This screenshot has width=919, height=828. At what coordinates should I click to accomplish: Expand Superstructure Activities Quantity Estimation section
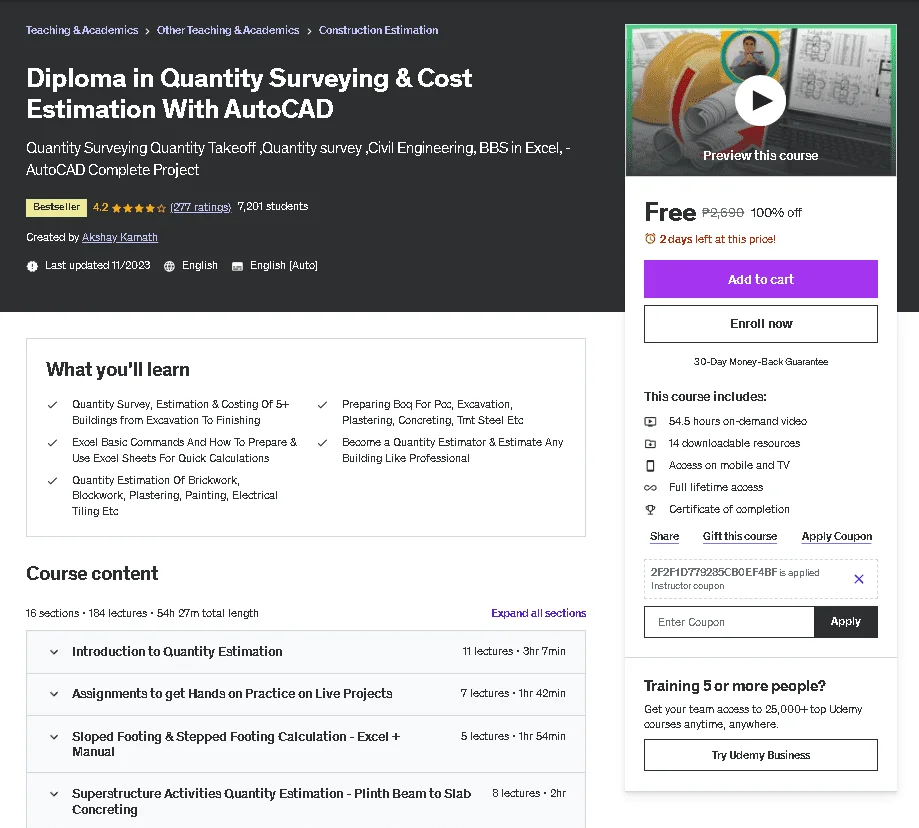(305, 800)
